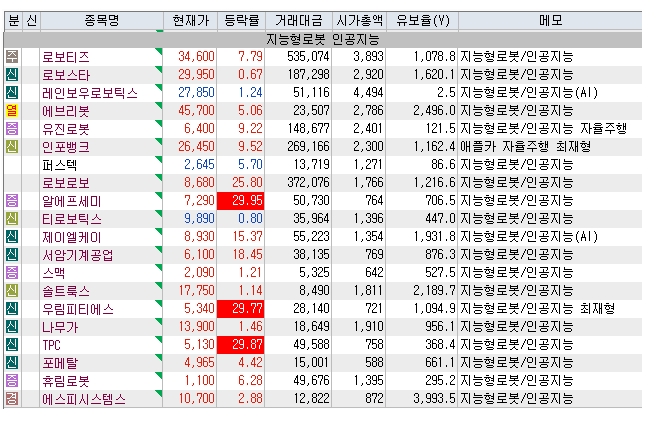Click the 신 badge icon beside 나무가
Viewport: 663px width, 423px height.
pyautogui.click(x=12, y=327)
